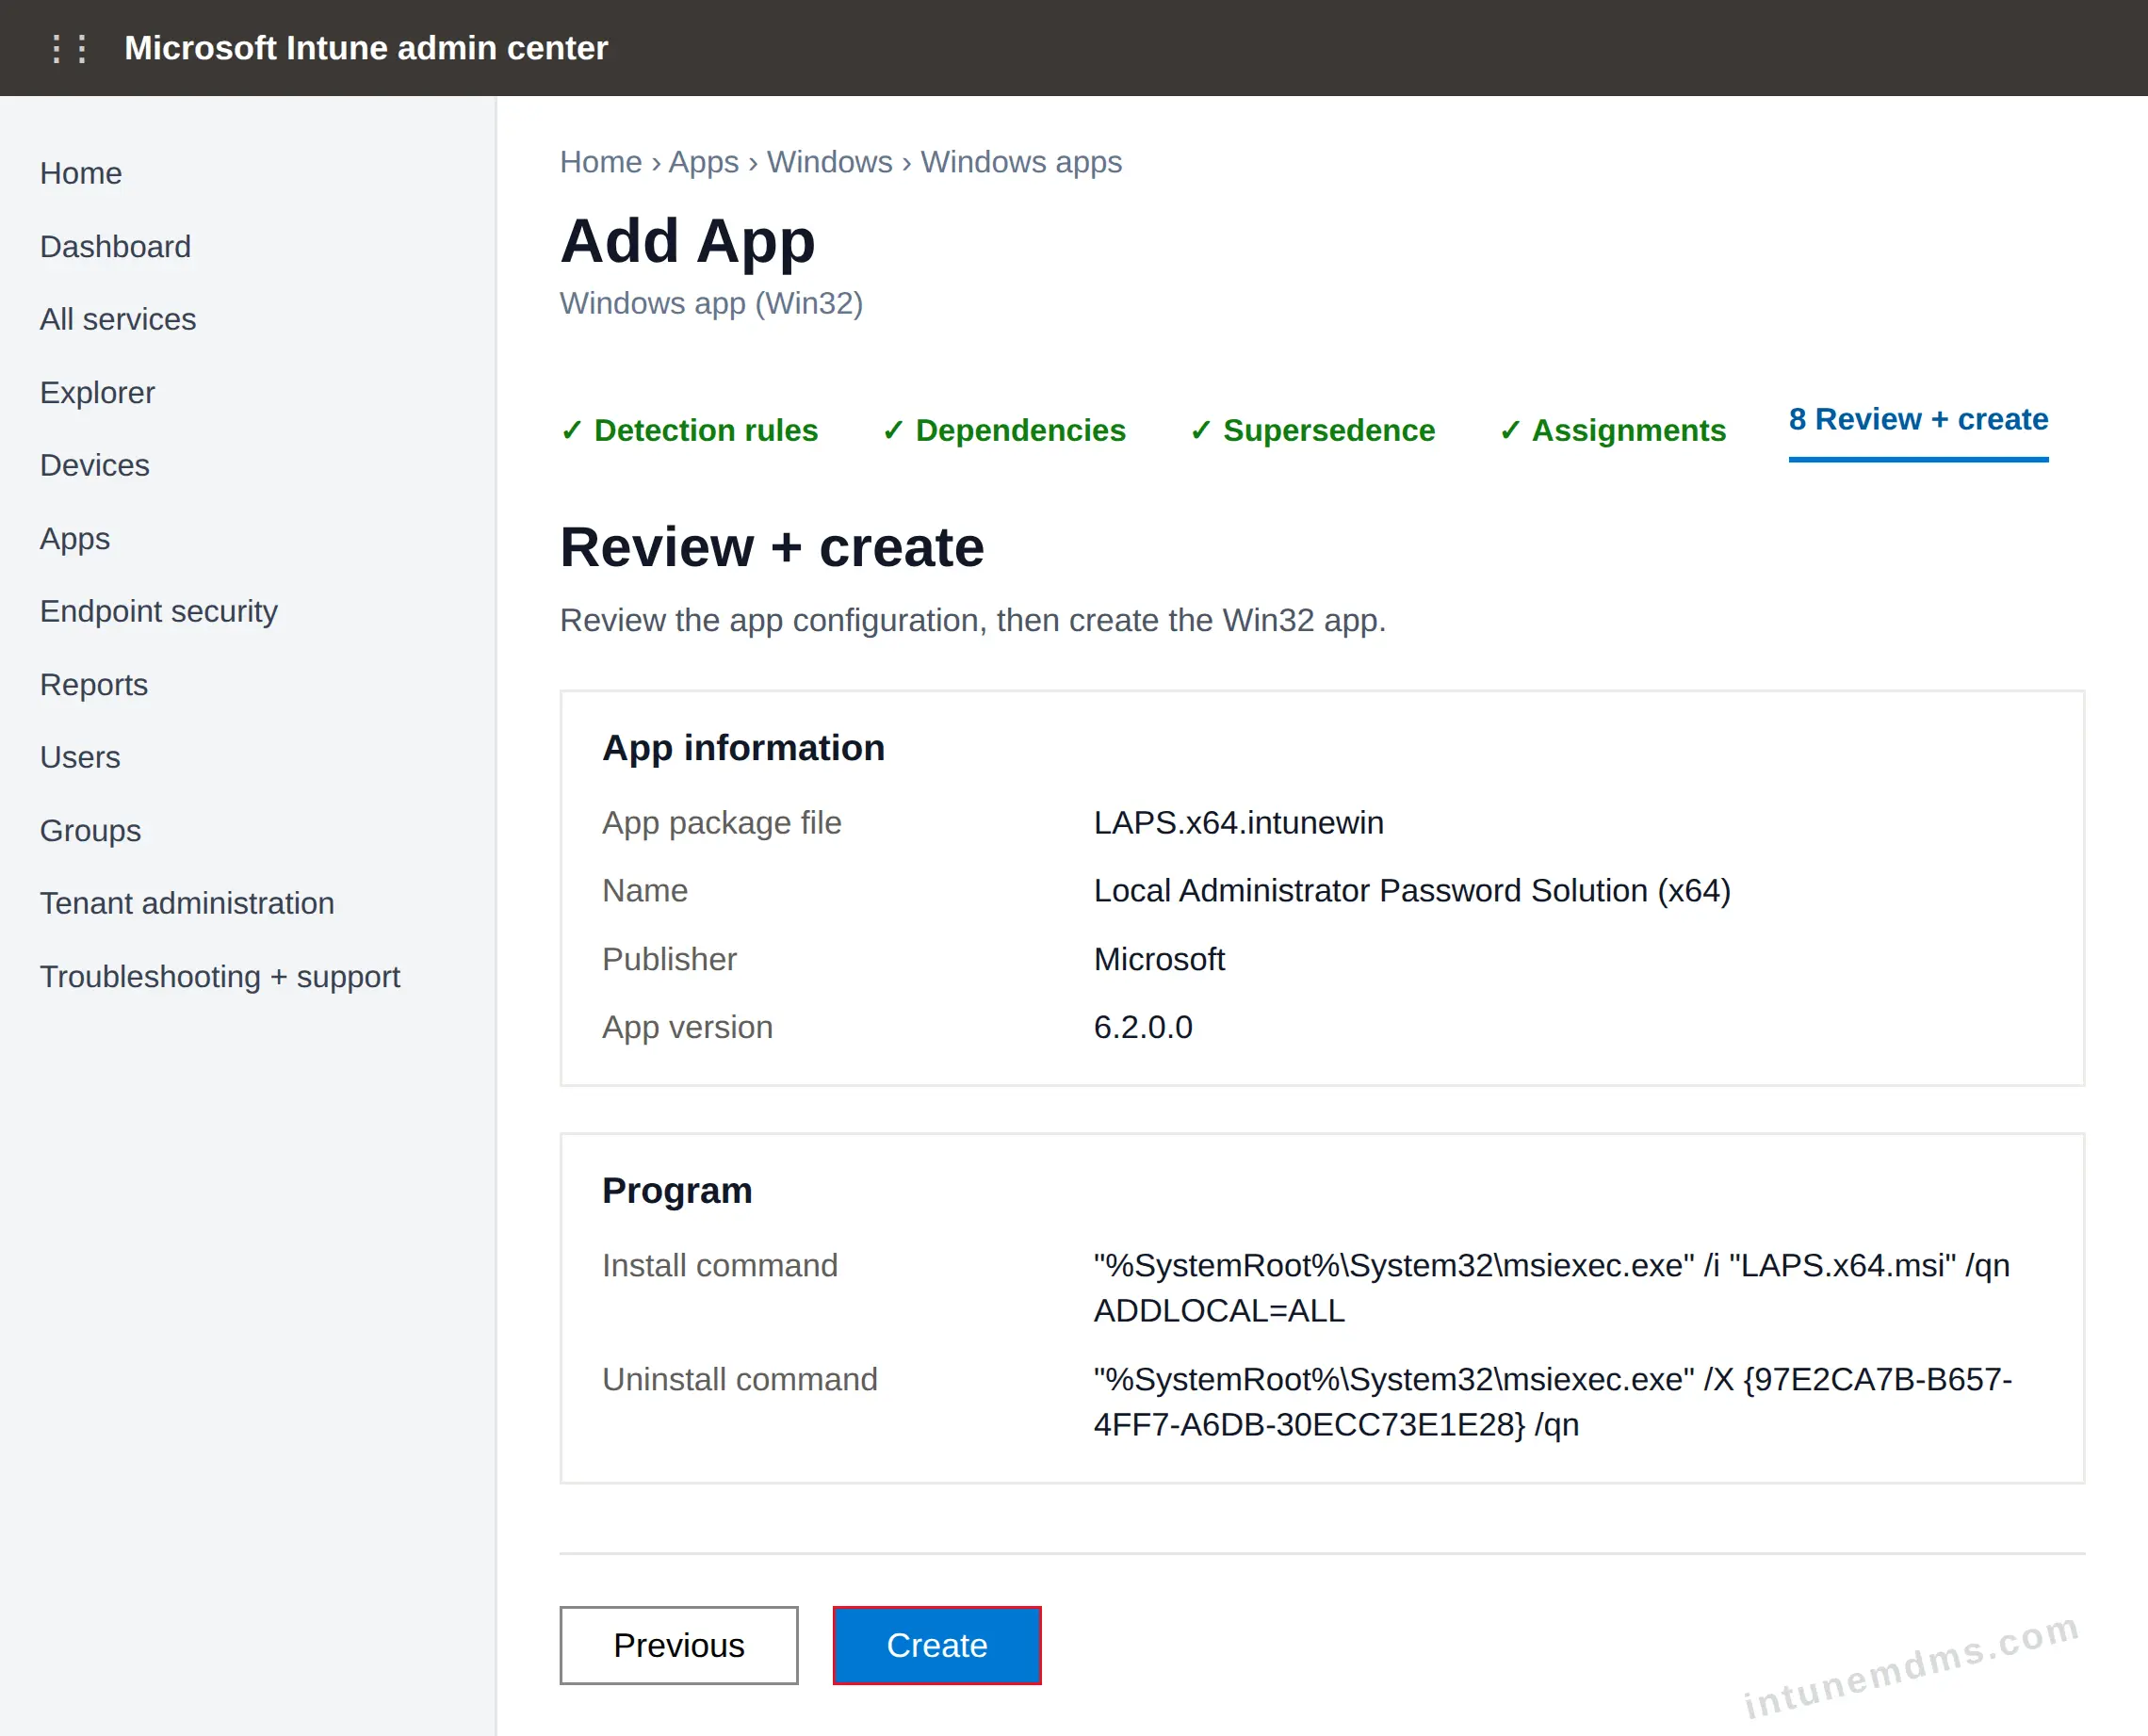Select Users in the sidebar
This screenshot has width=2148, height=1736.
click(80, 757)
